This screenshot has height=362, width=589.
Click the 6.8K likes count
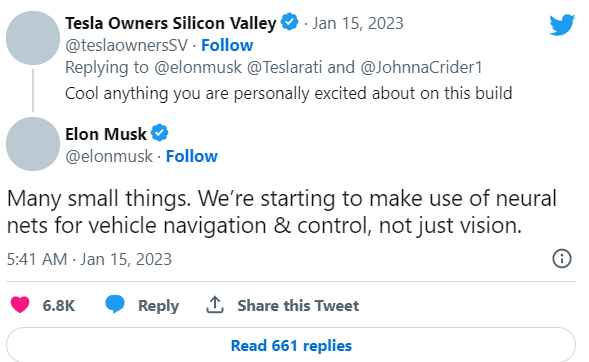[x=59, y=305]
